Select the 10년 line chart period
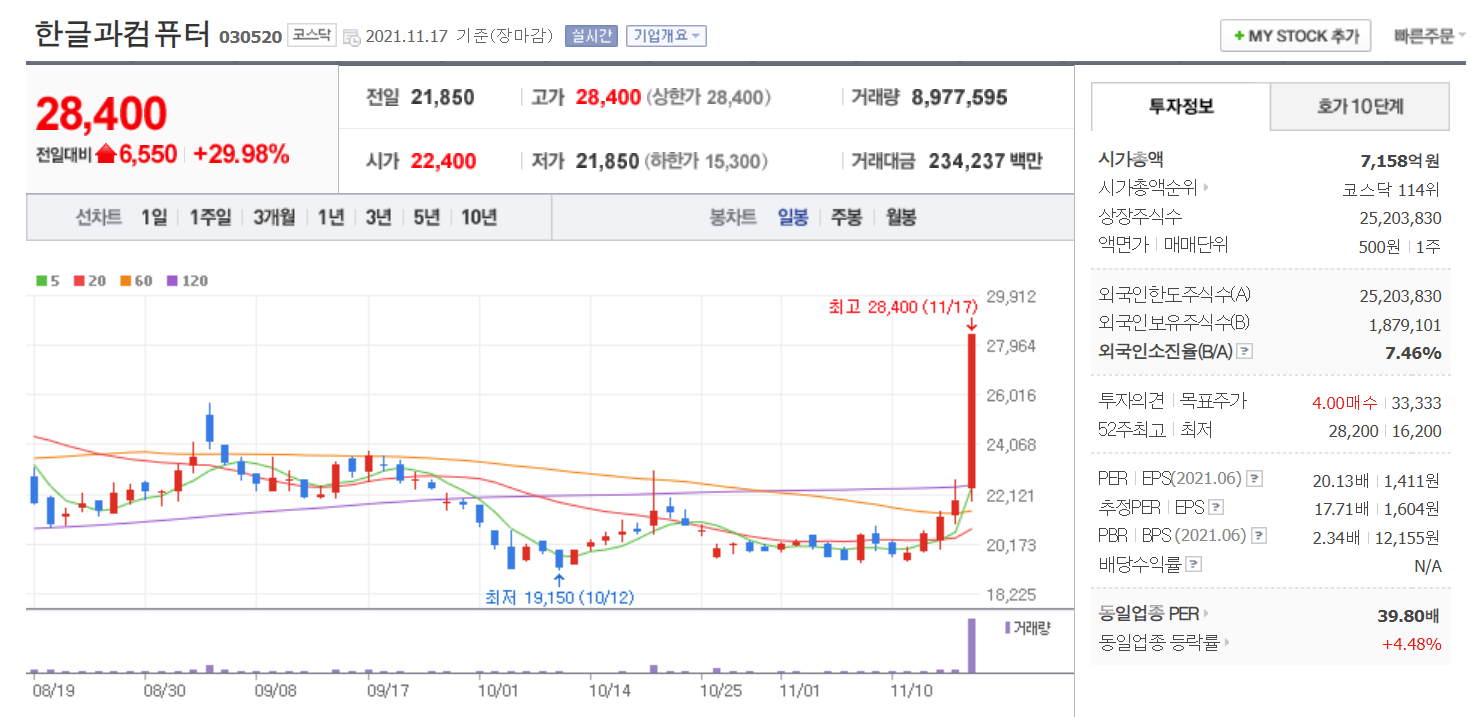The width and height of the screenshot is (1481, 717). [479, 217]
